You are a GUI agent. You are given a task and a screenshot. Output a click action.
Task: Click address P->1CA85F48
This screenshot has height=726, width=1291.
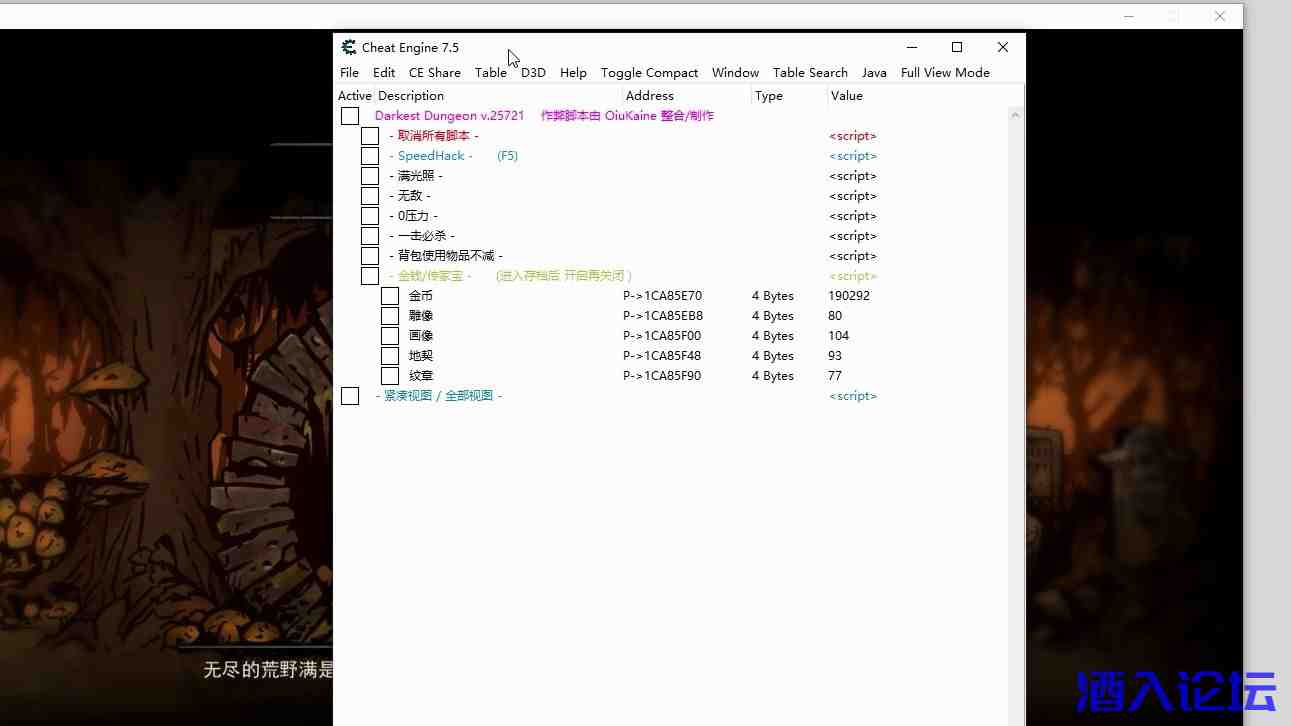pos(662,356)
